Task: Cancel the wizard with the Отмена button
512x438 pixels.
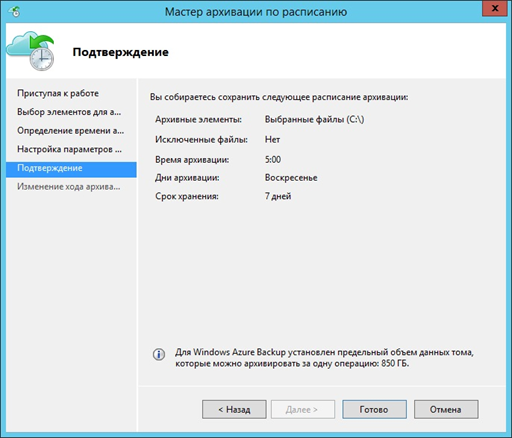Action: [446, 409]
